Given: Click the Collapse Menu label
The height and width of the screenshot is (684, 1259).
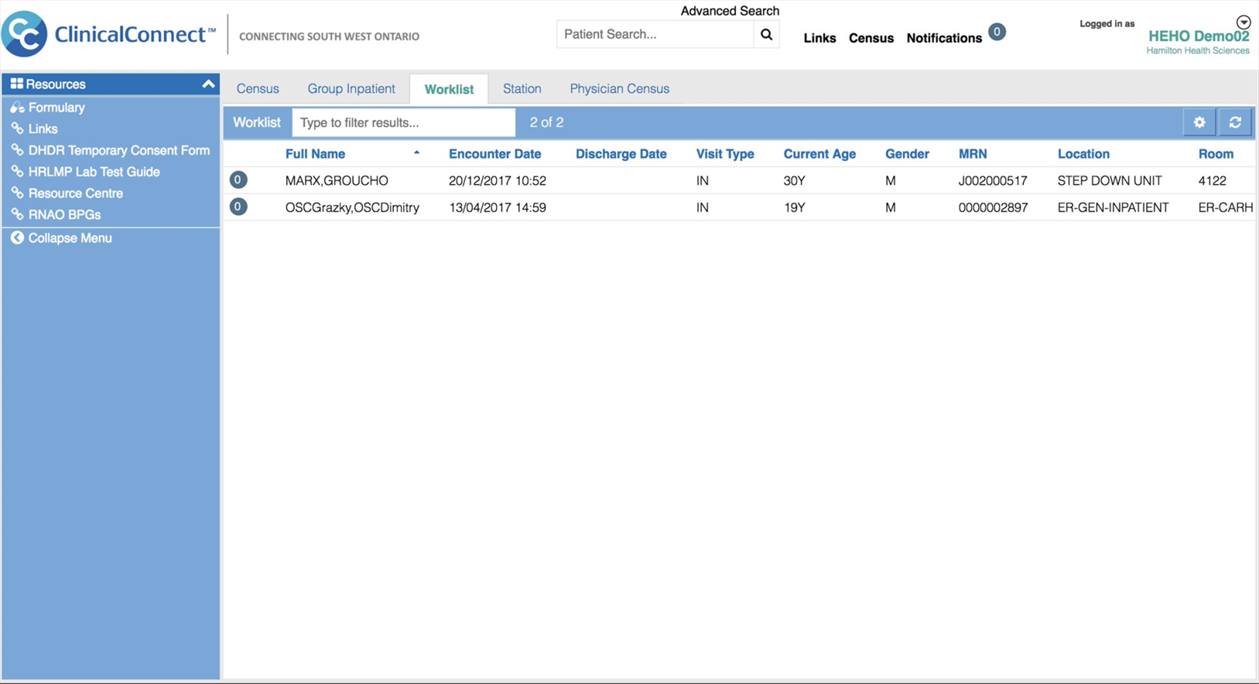Looking at the screenshot, I should (70, 238).
